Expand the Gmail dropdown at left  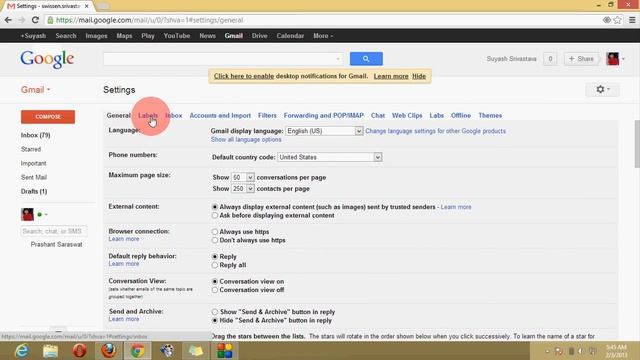click(x=36, y=90)
